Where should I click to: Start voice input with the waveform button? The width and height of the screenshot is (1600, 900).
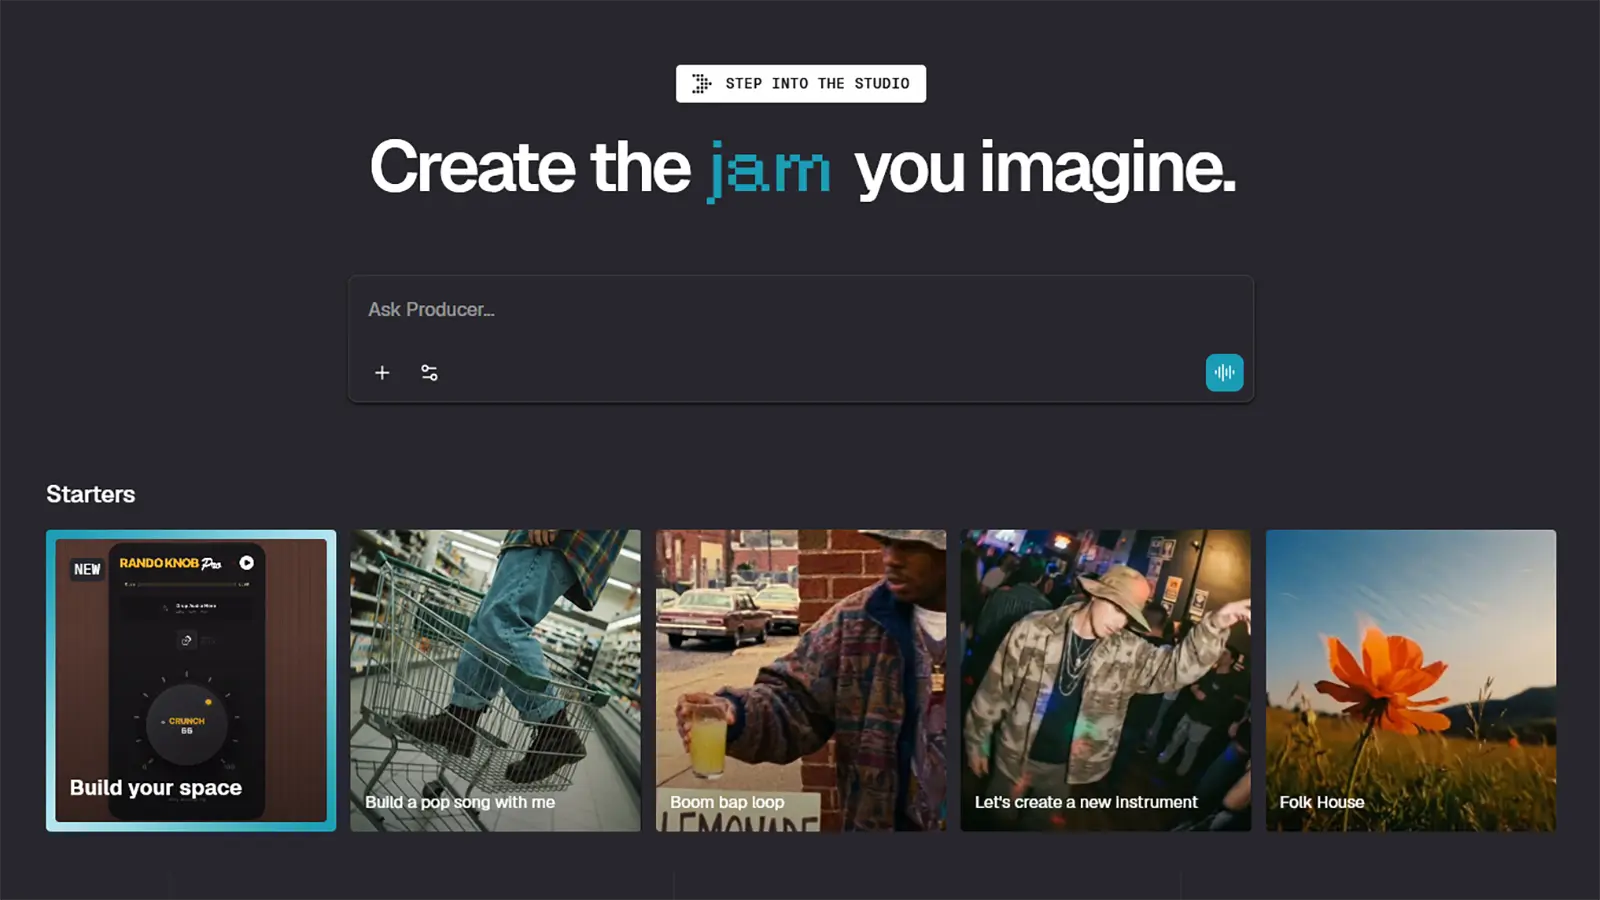point(1224,373)
